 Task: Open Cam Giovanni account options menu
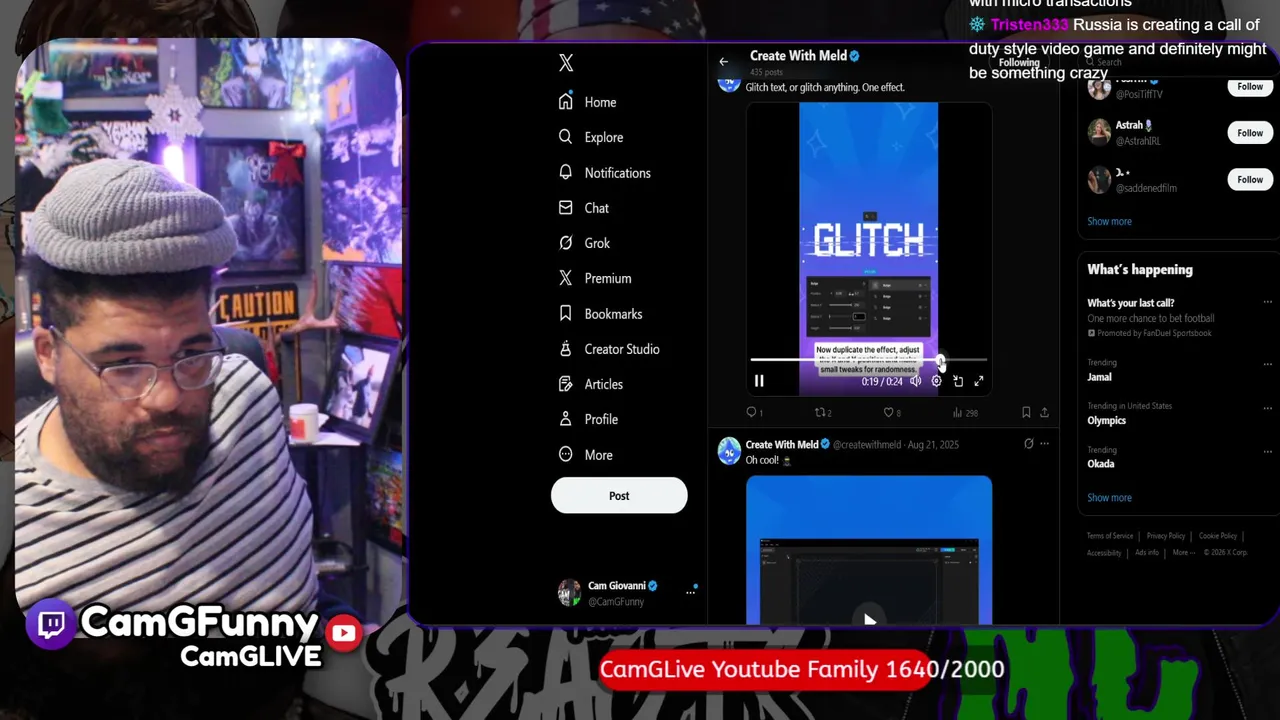pos(690,593)
